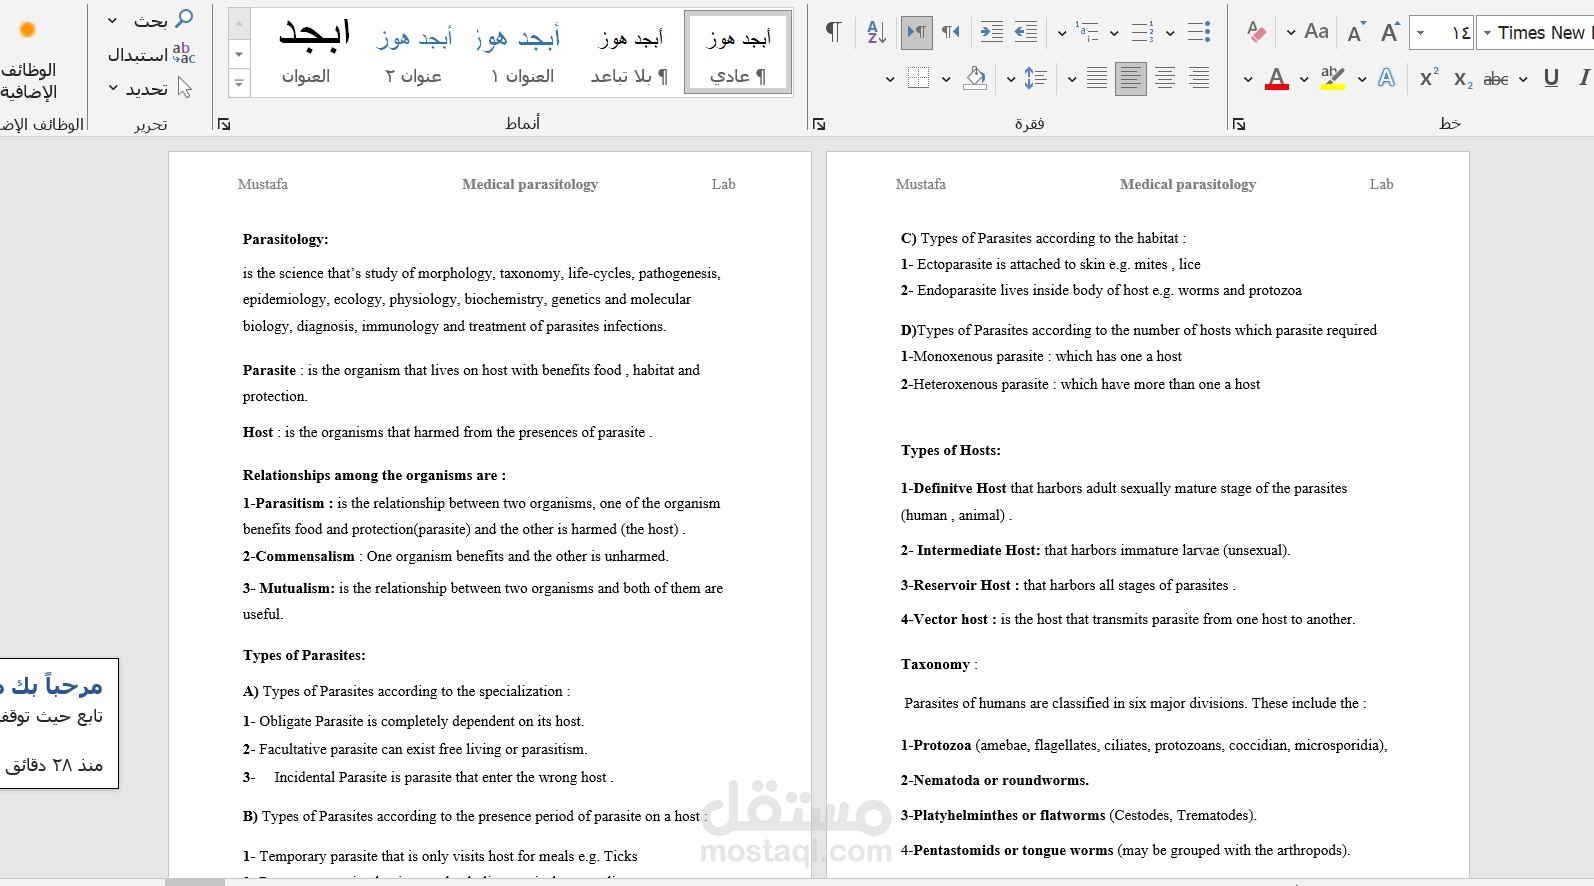Viewport: 1594px width, 886px height.
Task: Toggle subscript formatting
Action: (1463, 79)
